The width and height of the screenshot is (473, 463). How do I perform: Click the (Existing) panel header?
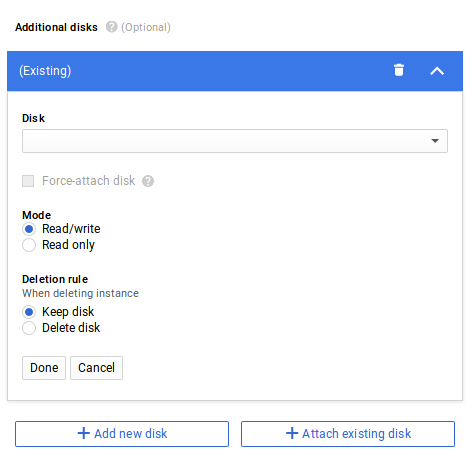click(x=235, y=71)
